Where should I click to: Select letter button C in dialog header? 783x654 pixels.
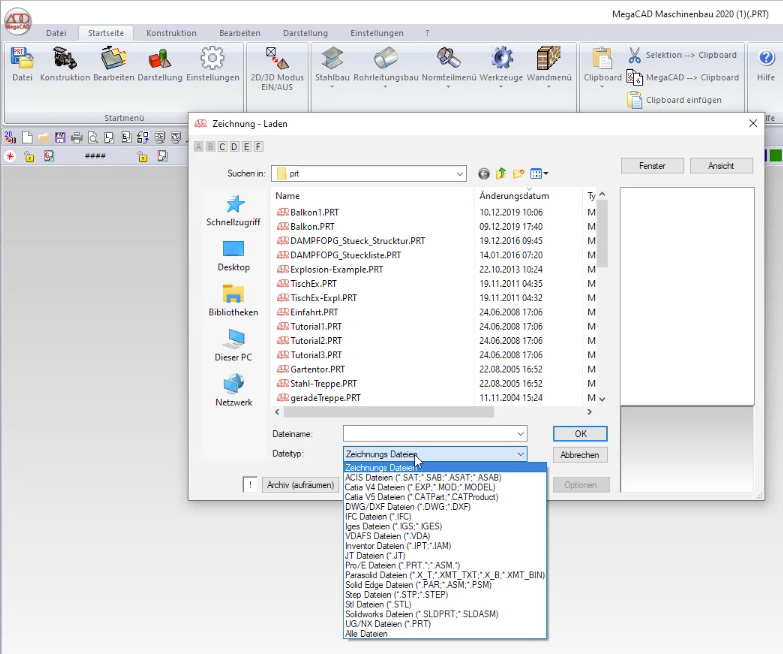tap(223, 146)
